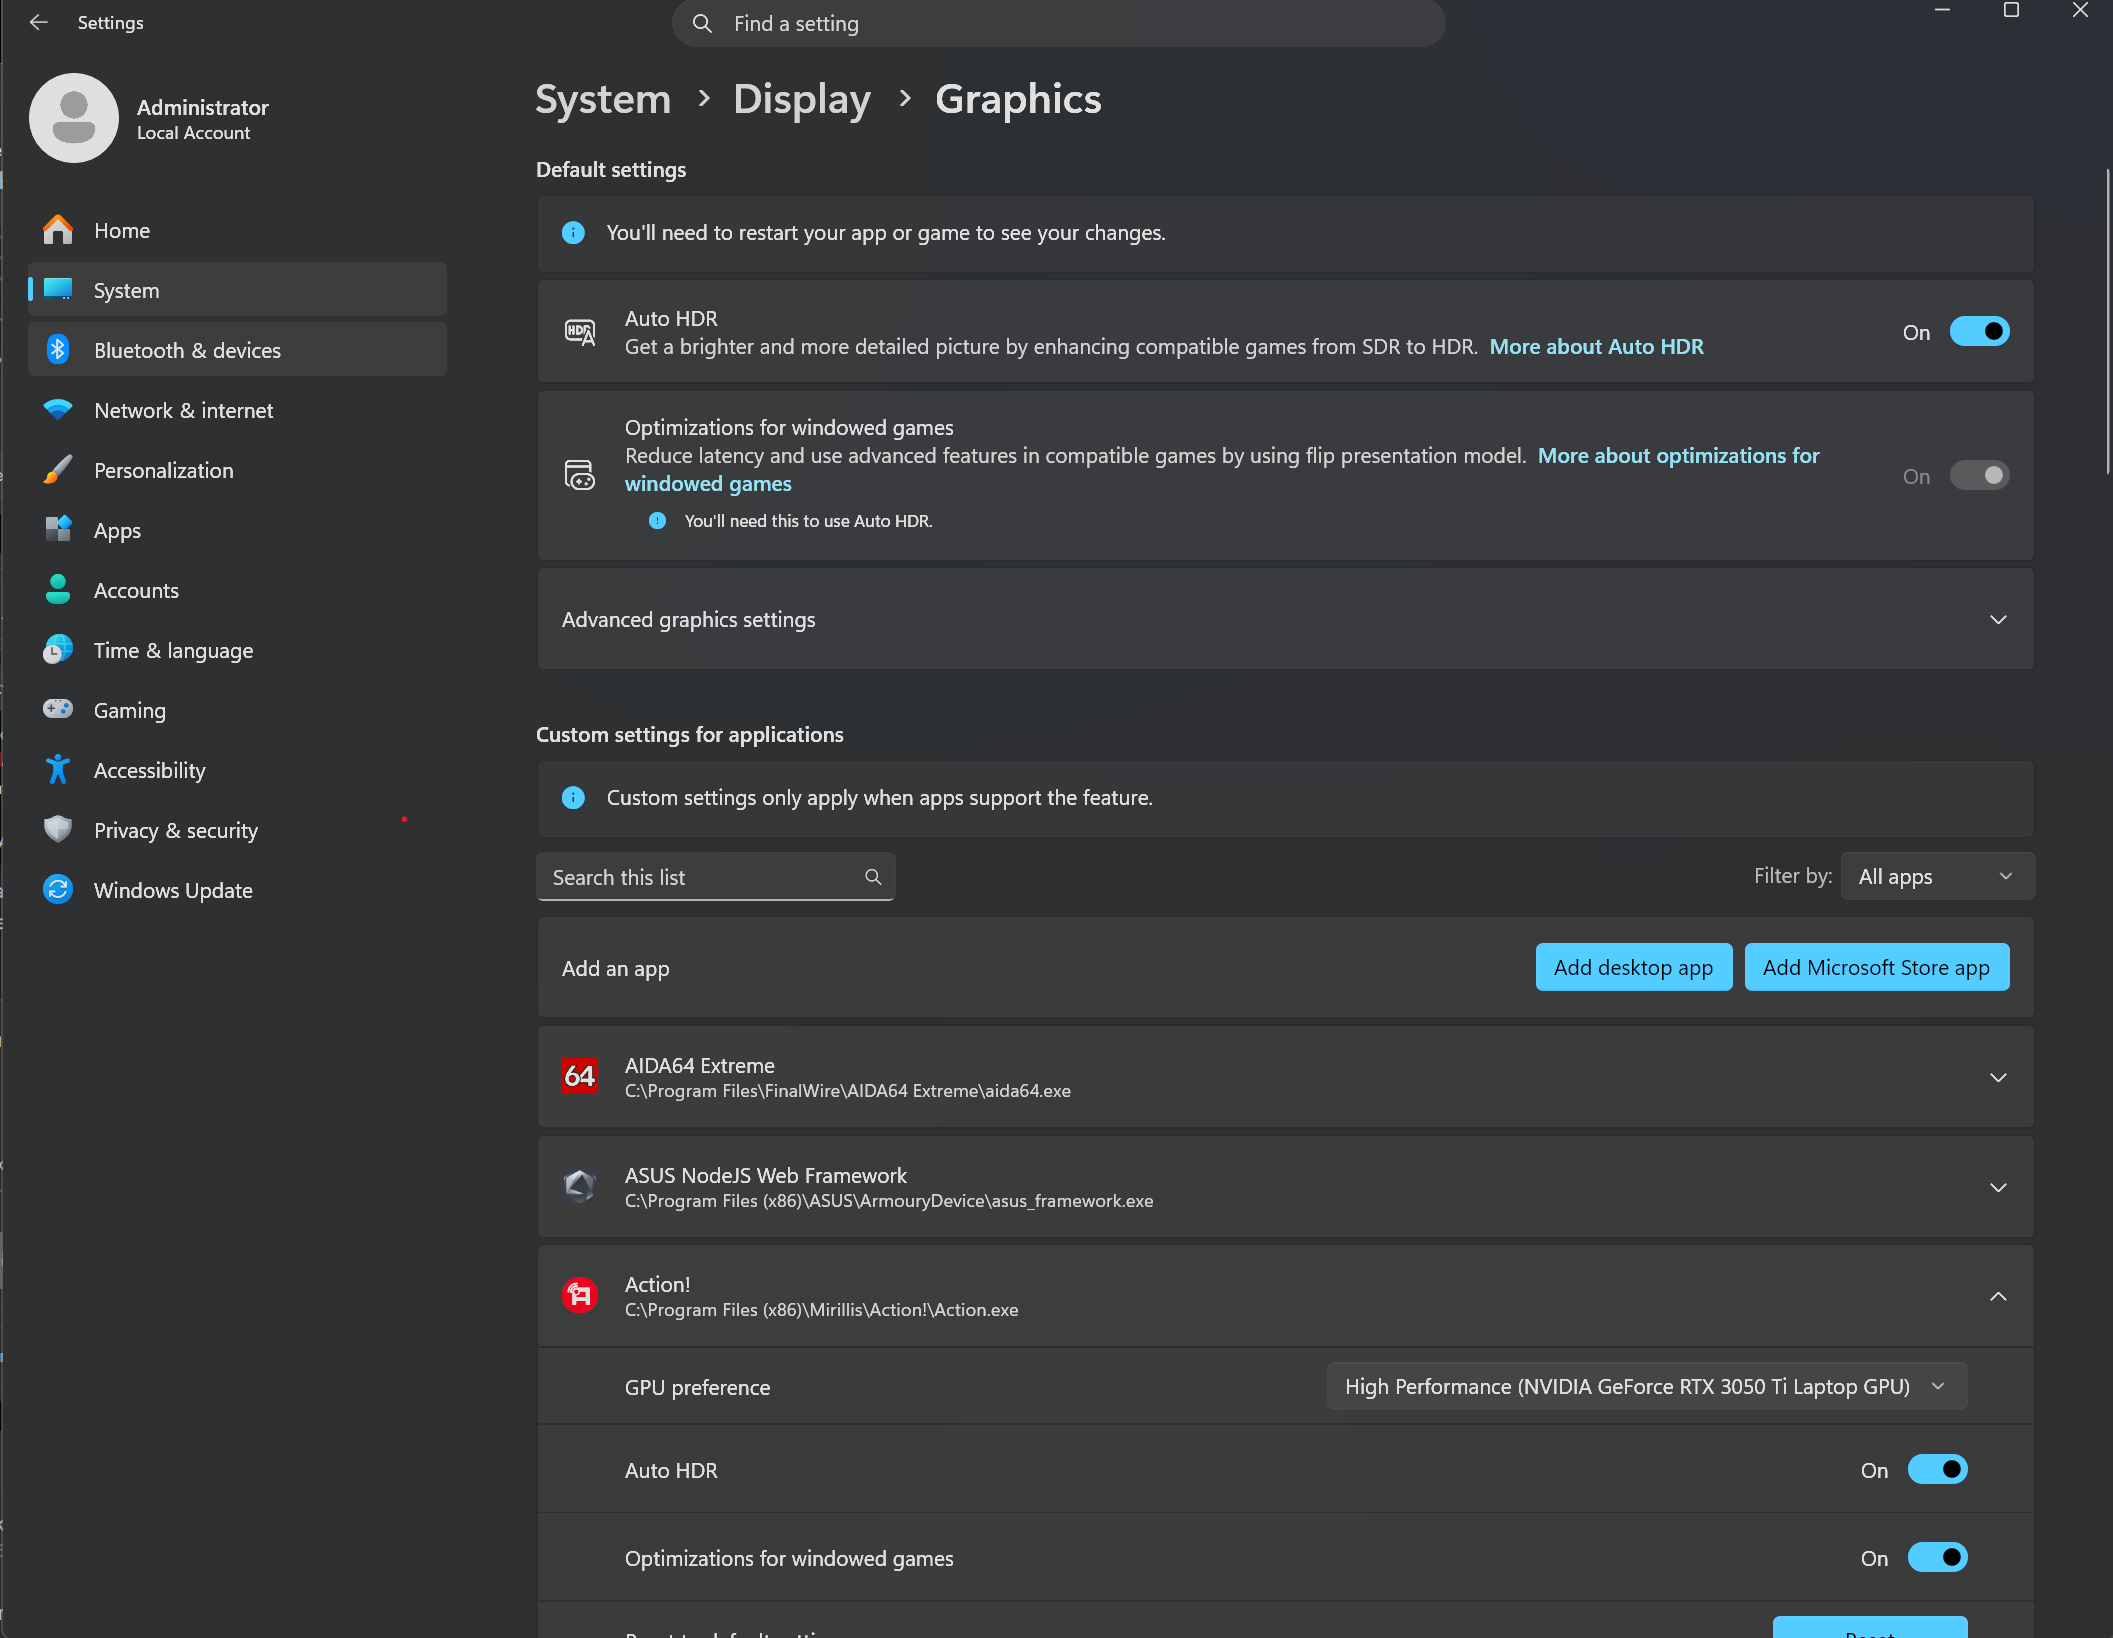Click the Home house icon in sidebar
The height and width of the screenshot is (1638, 2113).
(x=58, y=230)
